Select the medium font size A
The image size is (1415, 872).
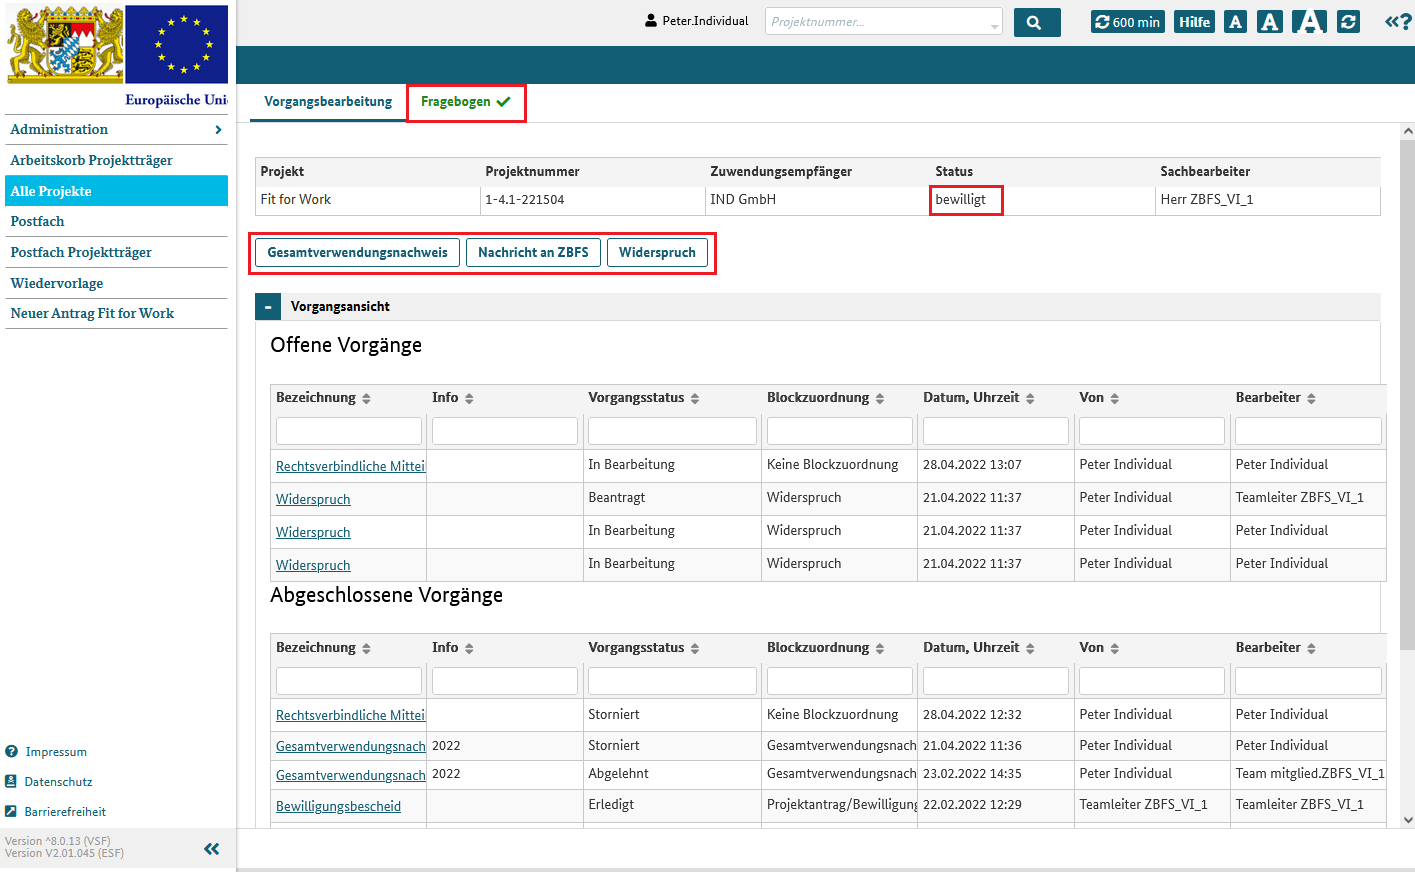tap(1270, 22)
